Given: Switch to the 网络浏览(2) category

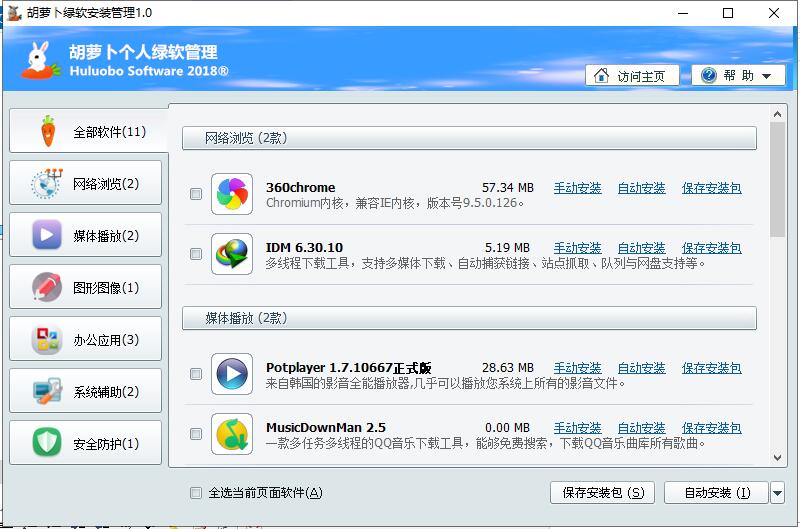Looking at the screenshot, I should click(x=85, y=183).
